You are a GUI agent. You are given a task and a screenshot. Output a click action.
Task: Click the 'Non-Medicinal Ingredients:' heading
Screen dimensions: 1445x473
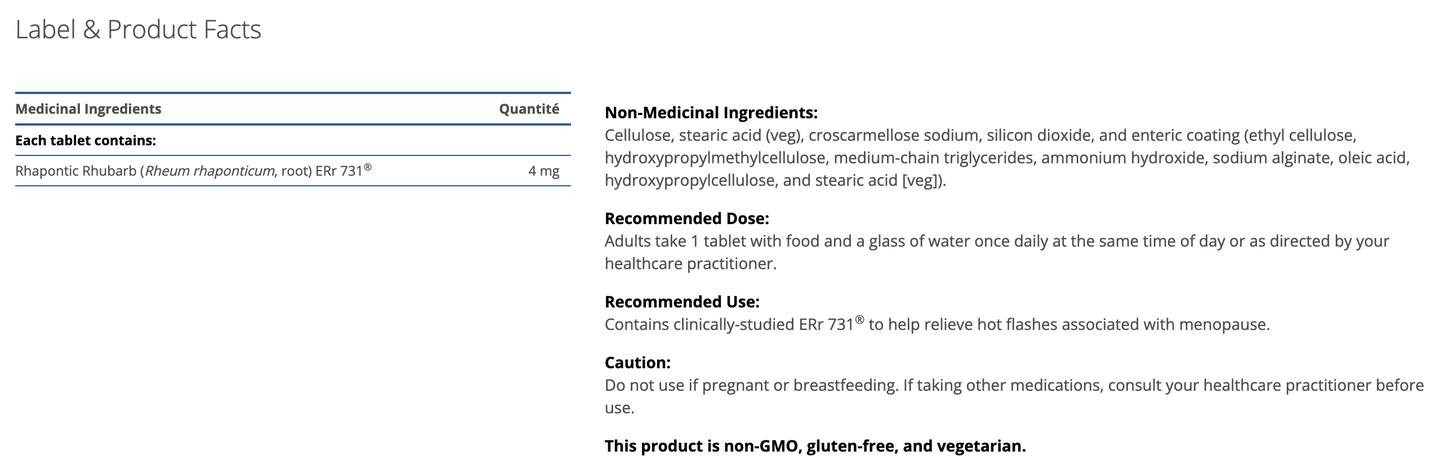(x=711, y=113)
